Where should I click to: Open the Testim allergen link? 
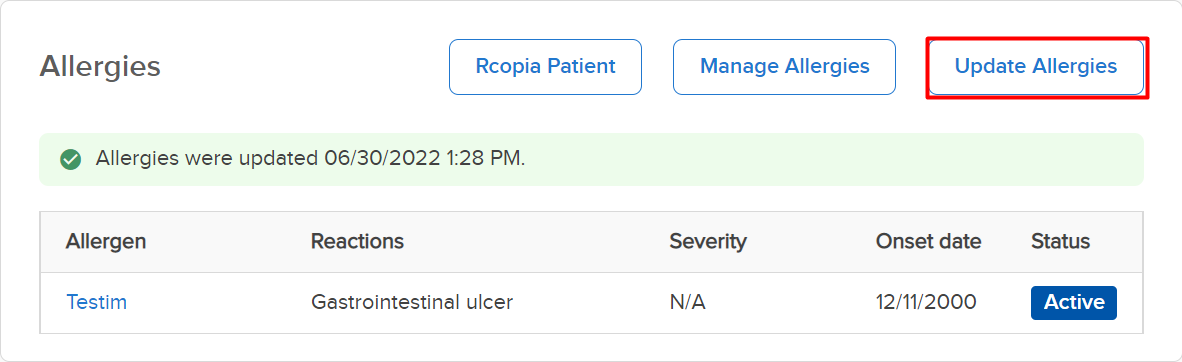coord(96,302)
